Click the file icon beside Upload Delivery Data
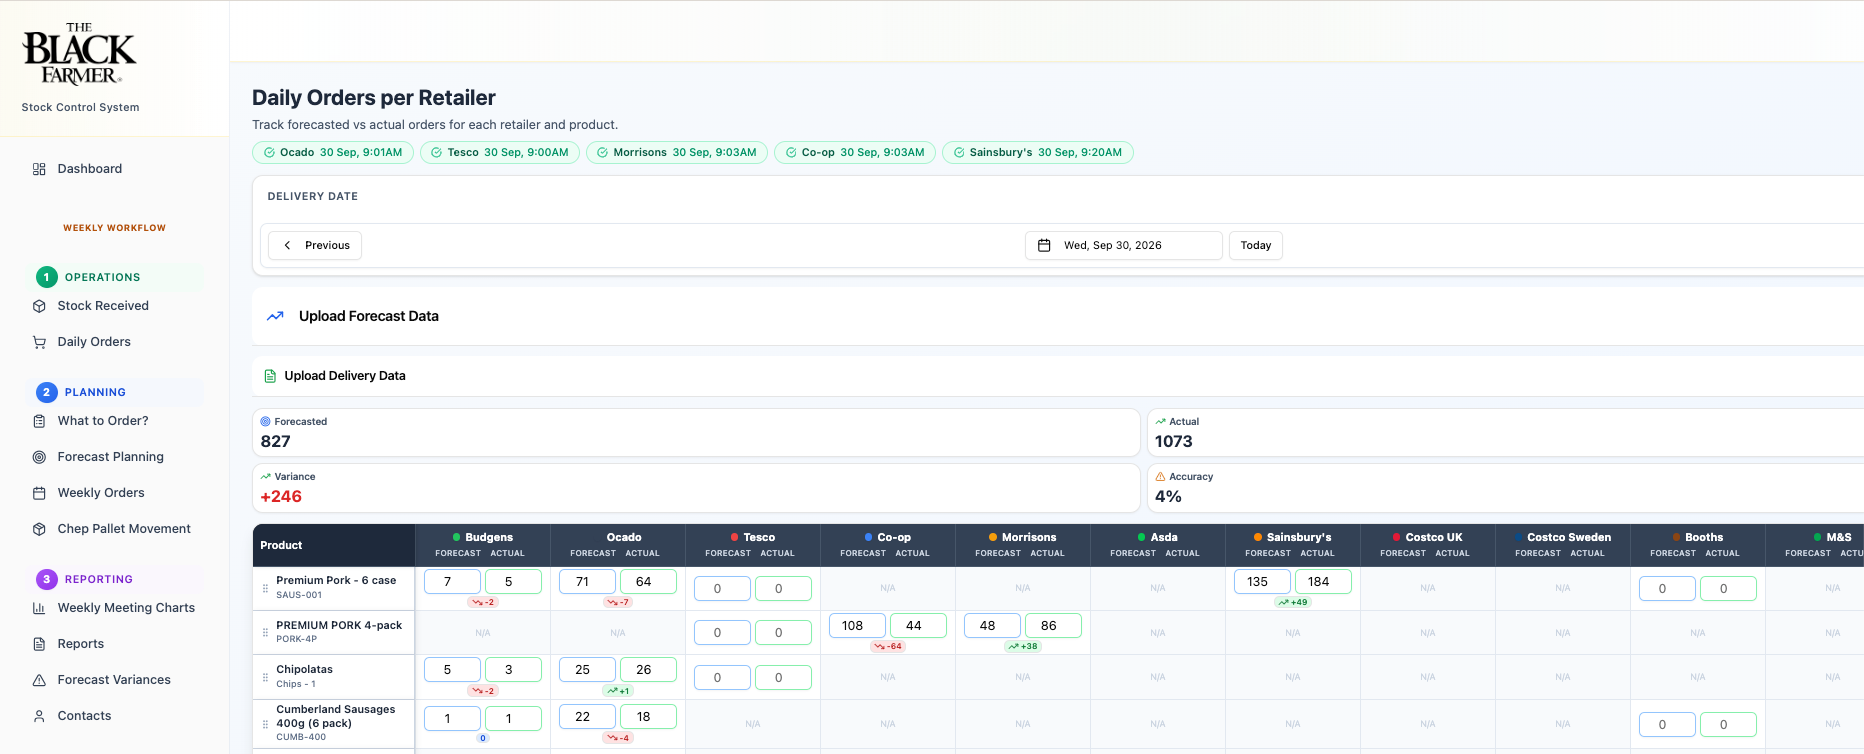Screen dimensions: 1864x754 (x=270, y=376)
